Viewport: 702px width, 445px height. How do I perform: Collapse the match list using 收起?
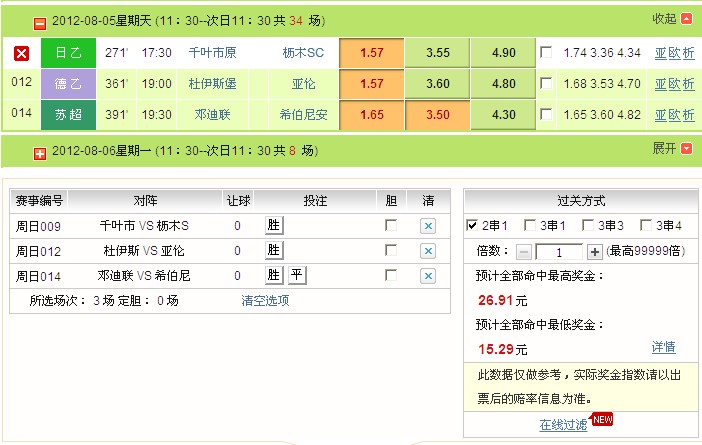coord(671,19)
